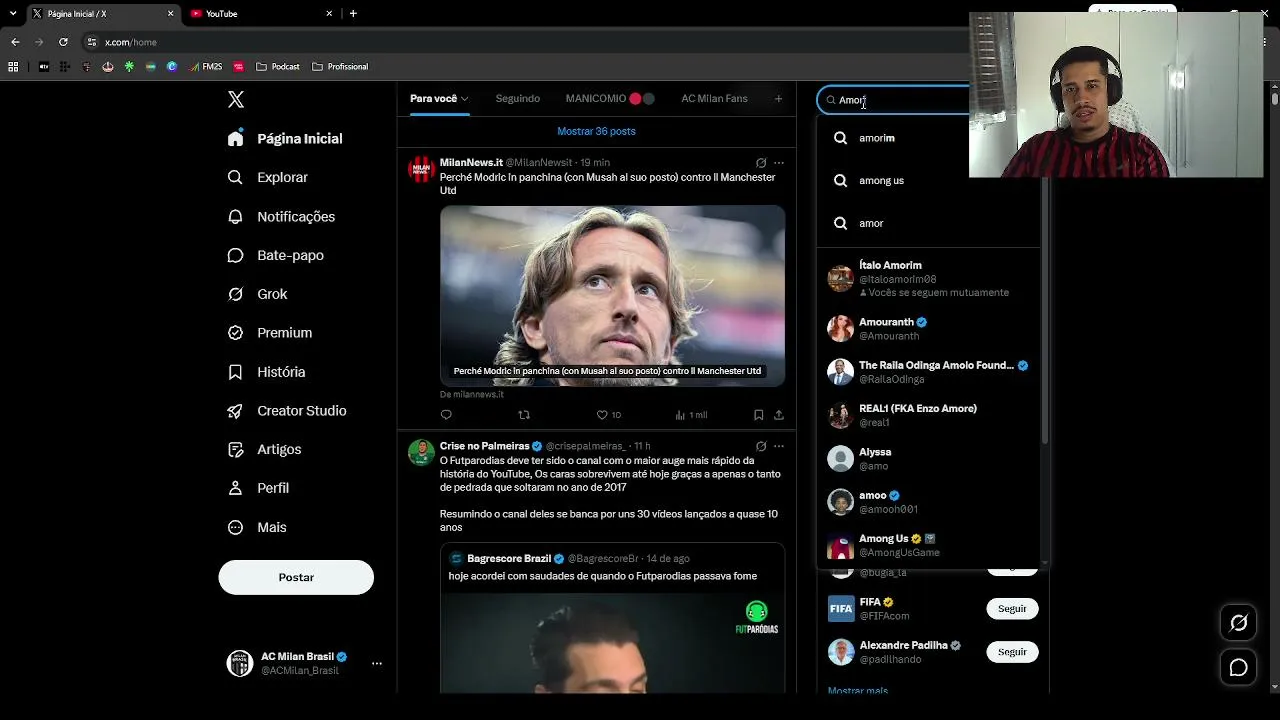Select the among us search suggestion
The image size is (1280, 720).
tap(929, 181)
